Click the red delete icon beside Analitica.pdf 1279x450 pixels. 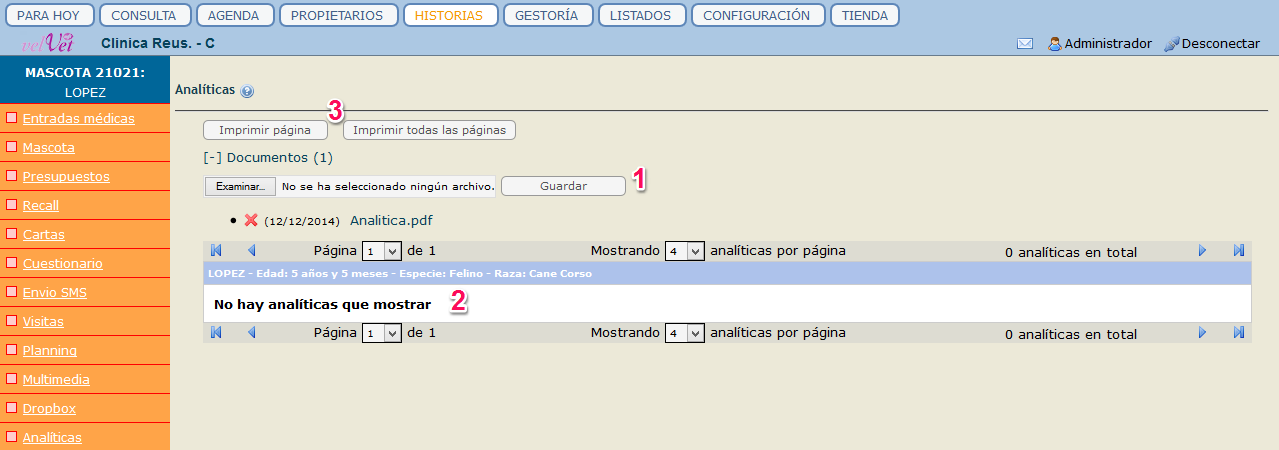[x=251, y=220]
